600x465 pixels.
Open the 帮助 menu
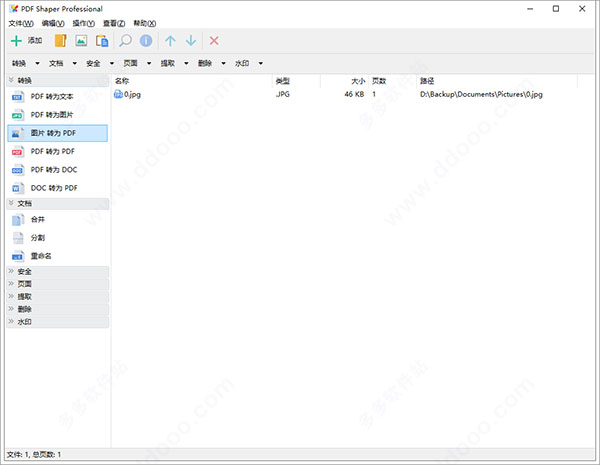[x=145, y=24]
